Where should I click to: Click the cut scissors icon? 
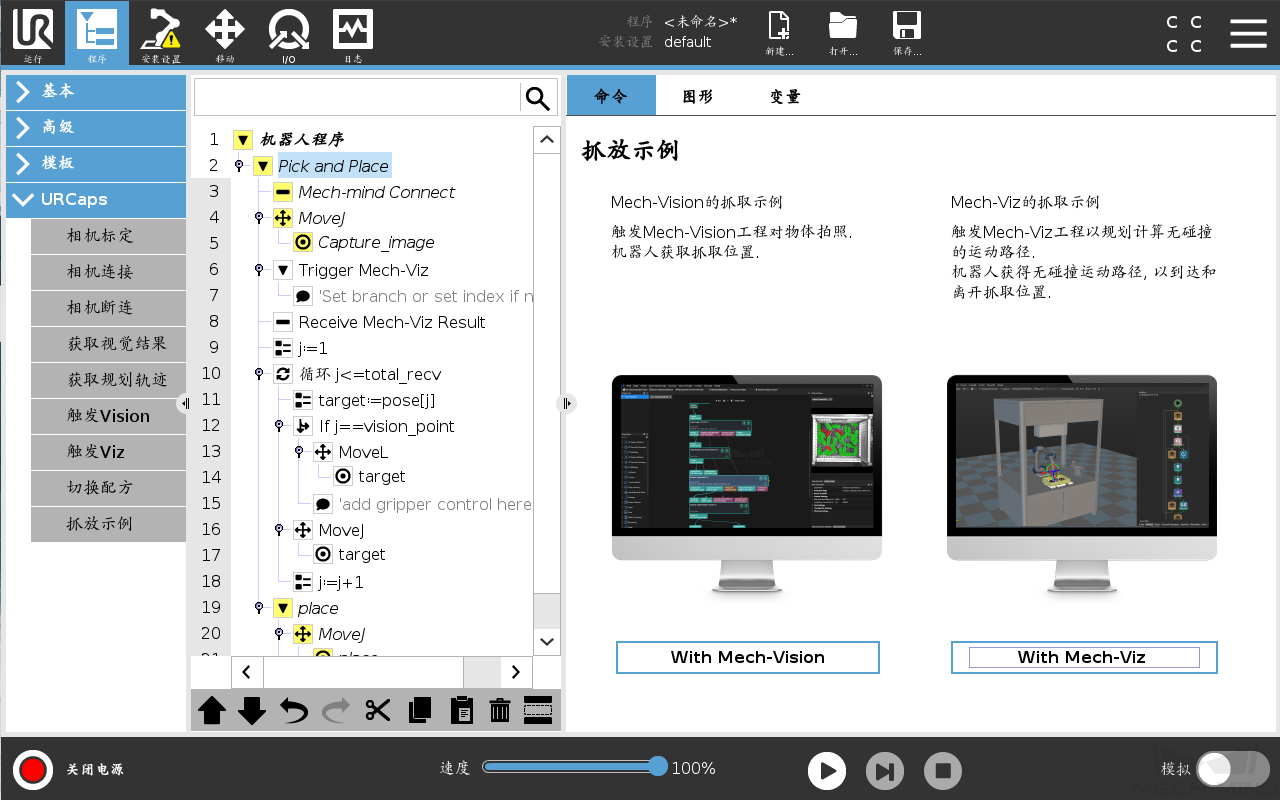tap(378, 711)
